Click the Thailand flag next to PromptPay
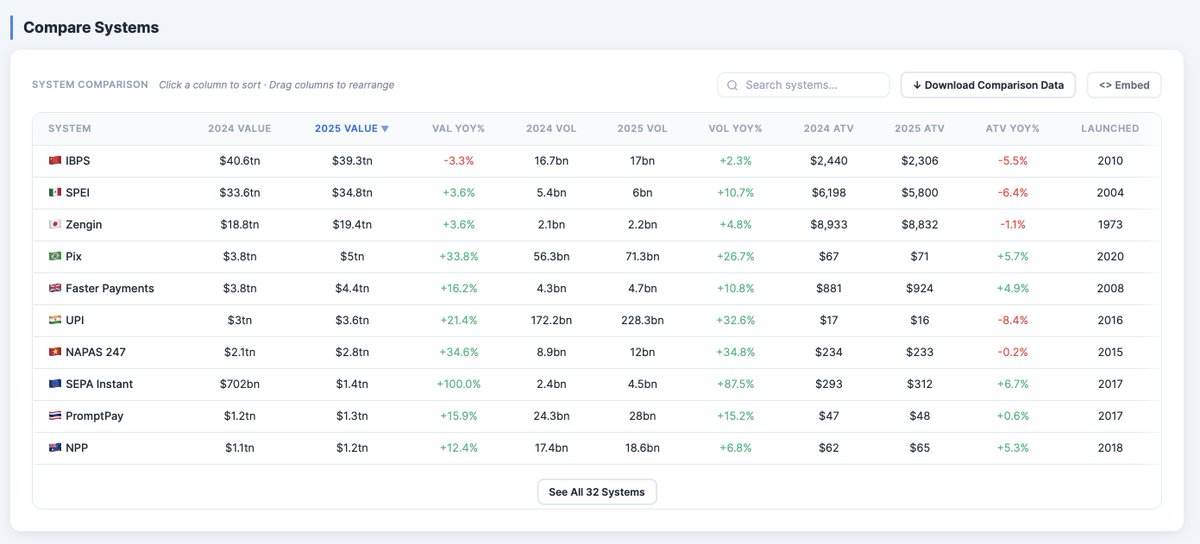1200x544 pixels. [55, 417]
